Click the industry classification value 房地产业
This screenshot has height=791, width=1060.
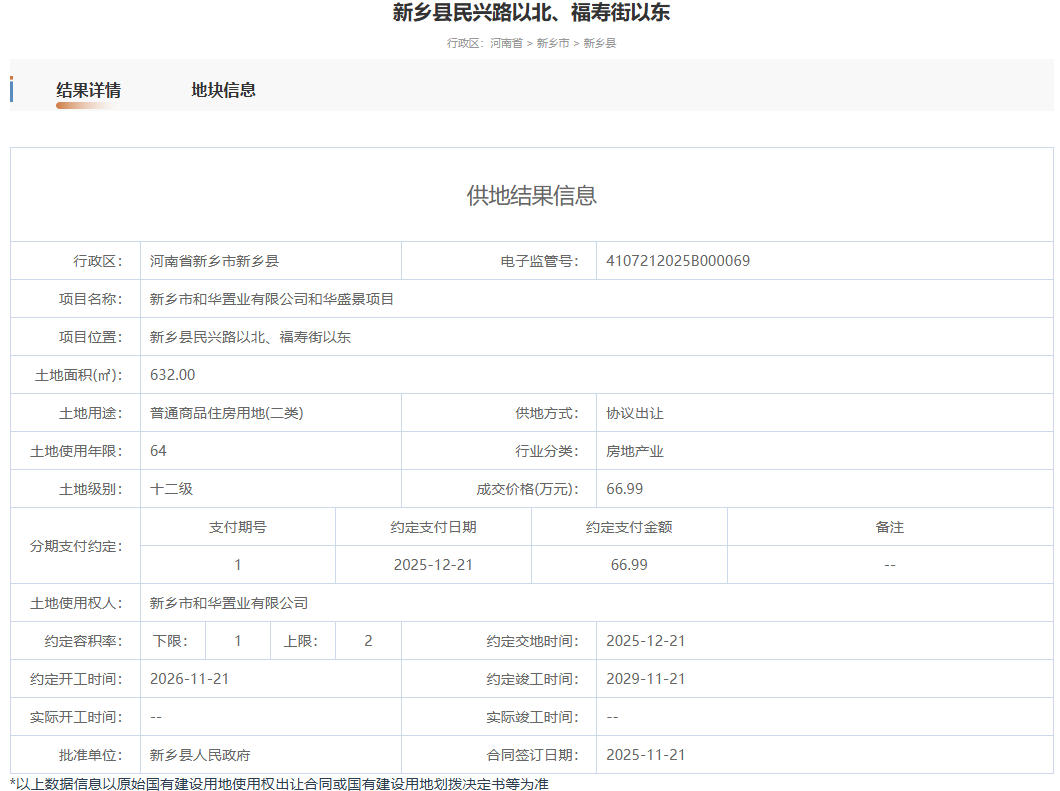634,451
